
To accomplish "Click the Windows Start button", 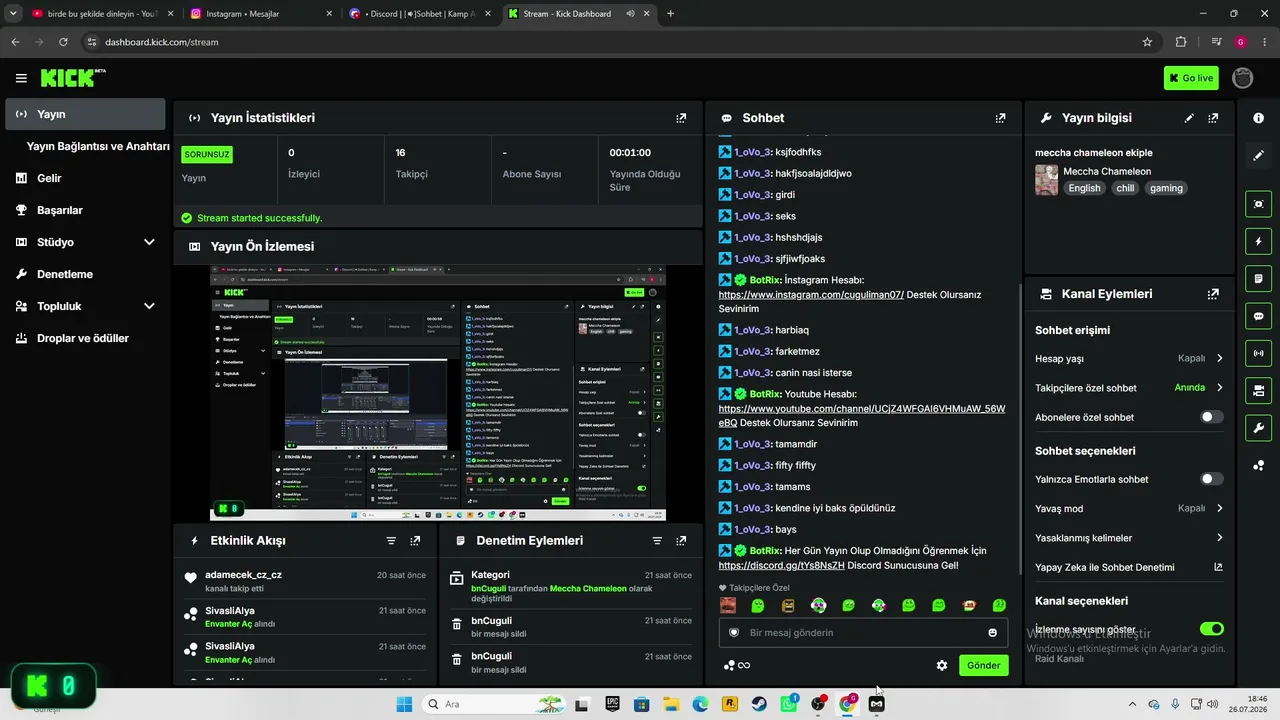I will pos(404,704).
